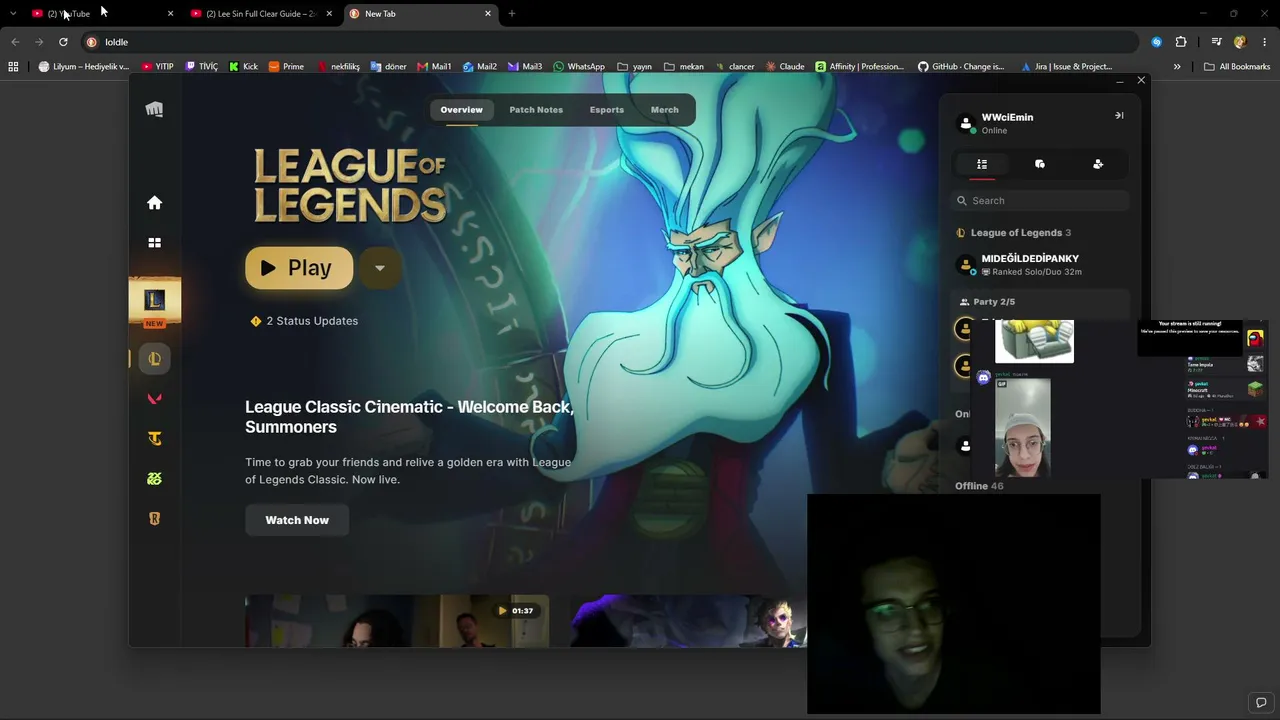This screenshot has width=1280, height=720.
Task: Open the Riot Games fist logo menu
Action: pos(154,110)
